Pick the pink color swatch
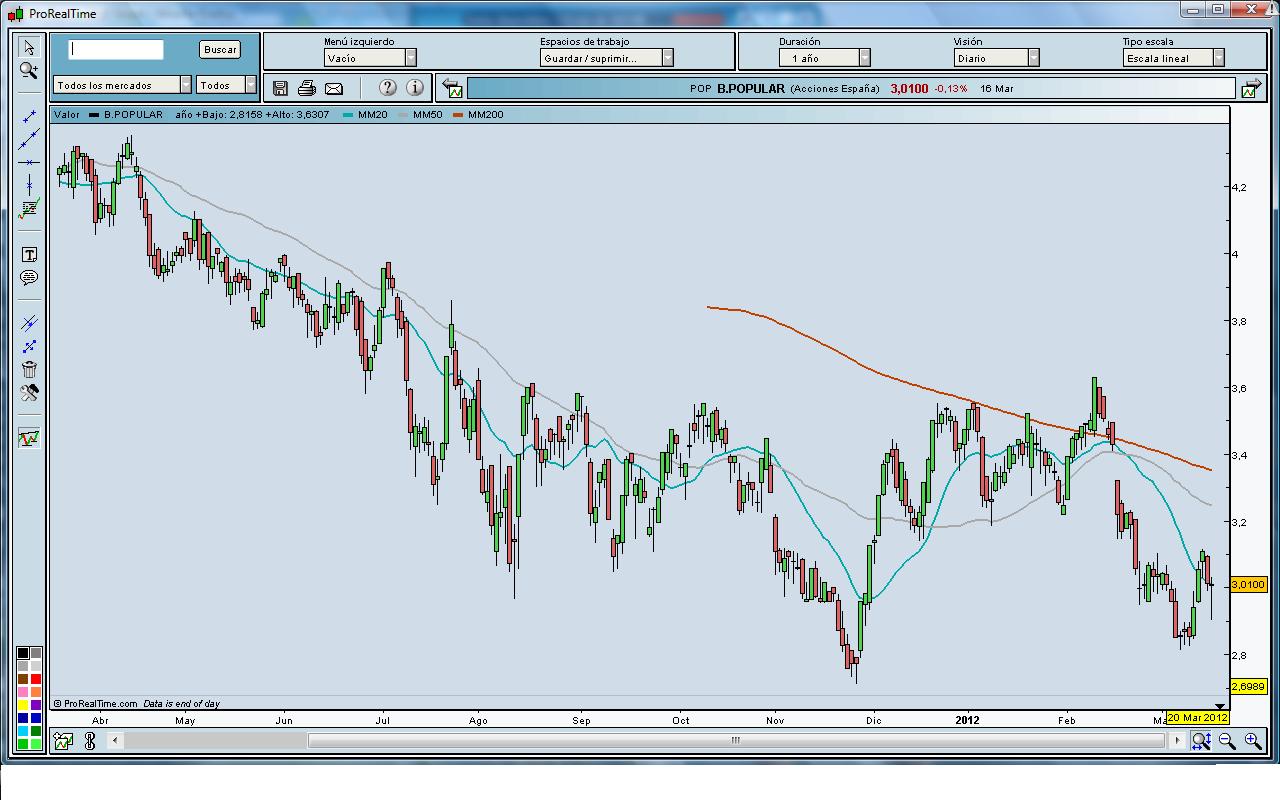The height and width of the screenshot is (800, 1280). click(23, 692)
